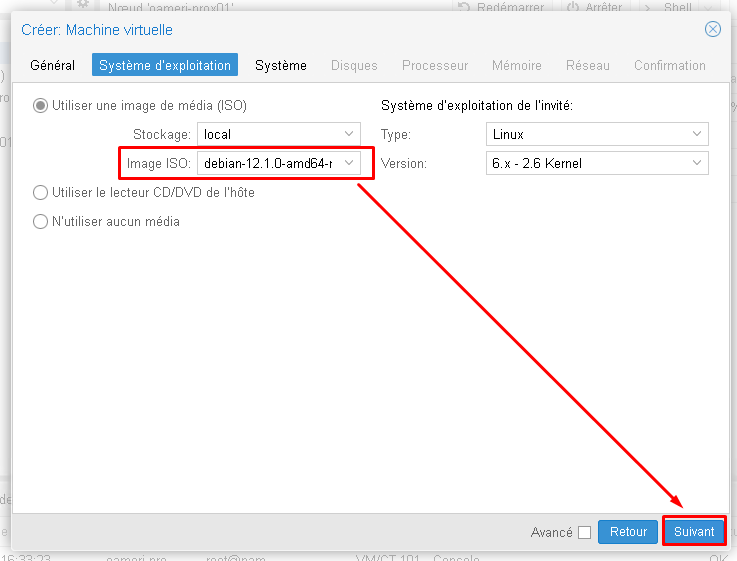
Task: Expand the Version dropdown arrow
Action: tap(697, 163)
